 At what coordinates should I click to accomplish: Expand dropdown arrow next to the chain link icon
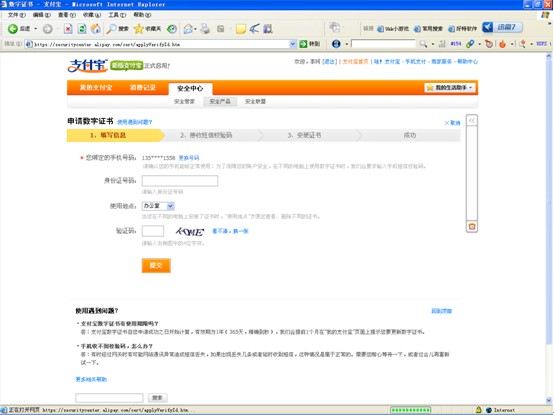tap(479, 44)
